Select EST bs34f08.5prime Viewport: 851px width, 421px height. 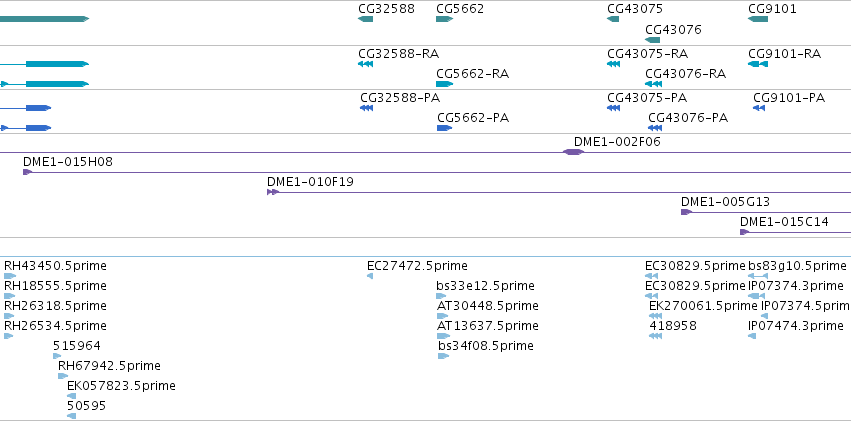[x=486, y=346]
